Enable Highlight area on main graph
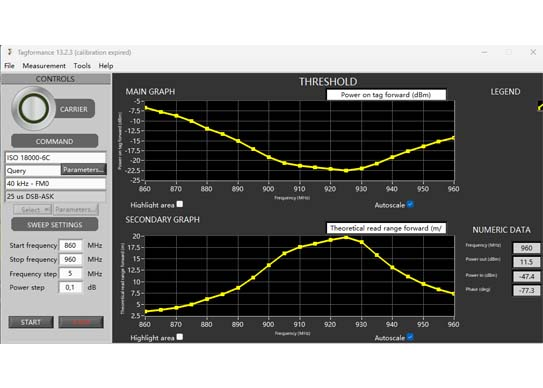543x388 pixels. [x=180, y=204]
